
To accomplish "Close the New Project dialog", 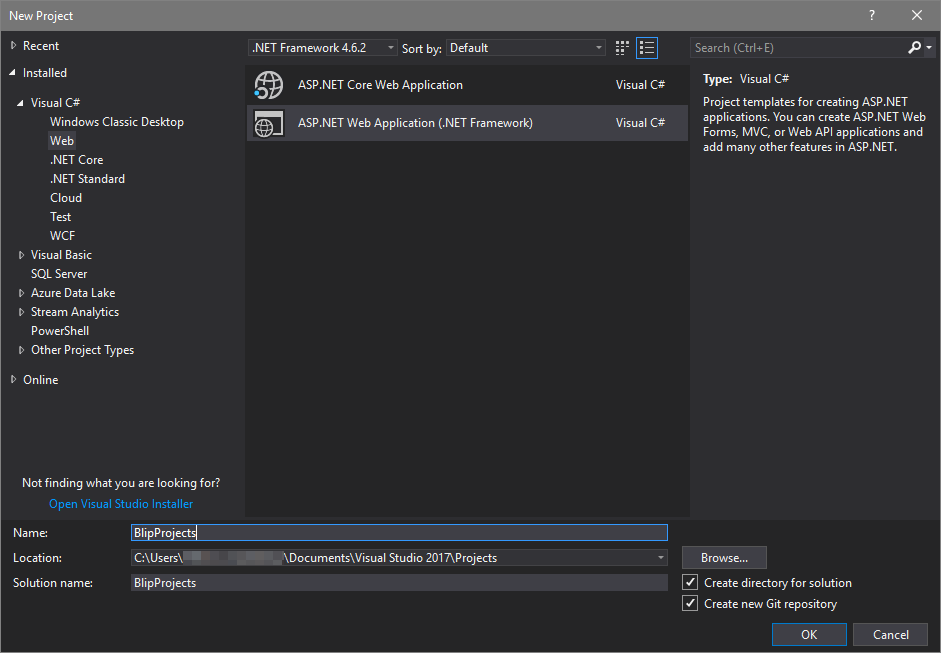I will [916, 15].
